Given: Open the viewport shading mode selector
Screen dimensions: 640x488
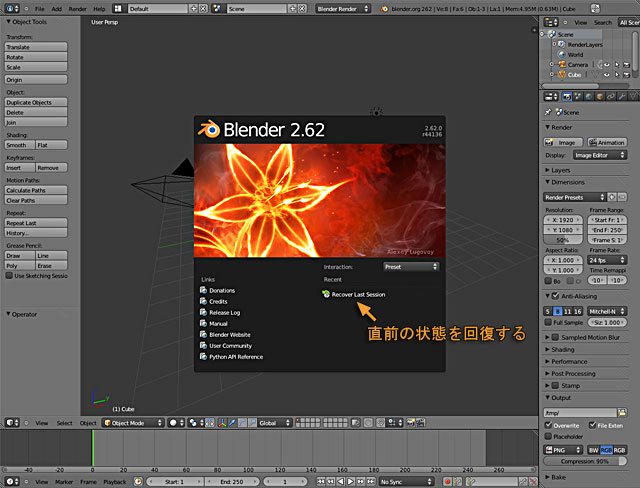Looking at the screenshot, I should tap(176, 423).
